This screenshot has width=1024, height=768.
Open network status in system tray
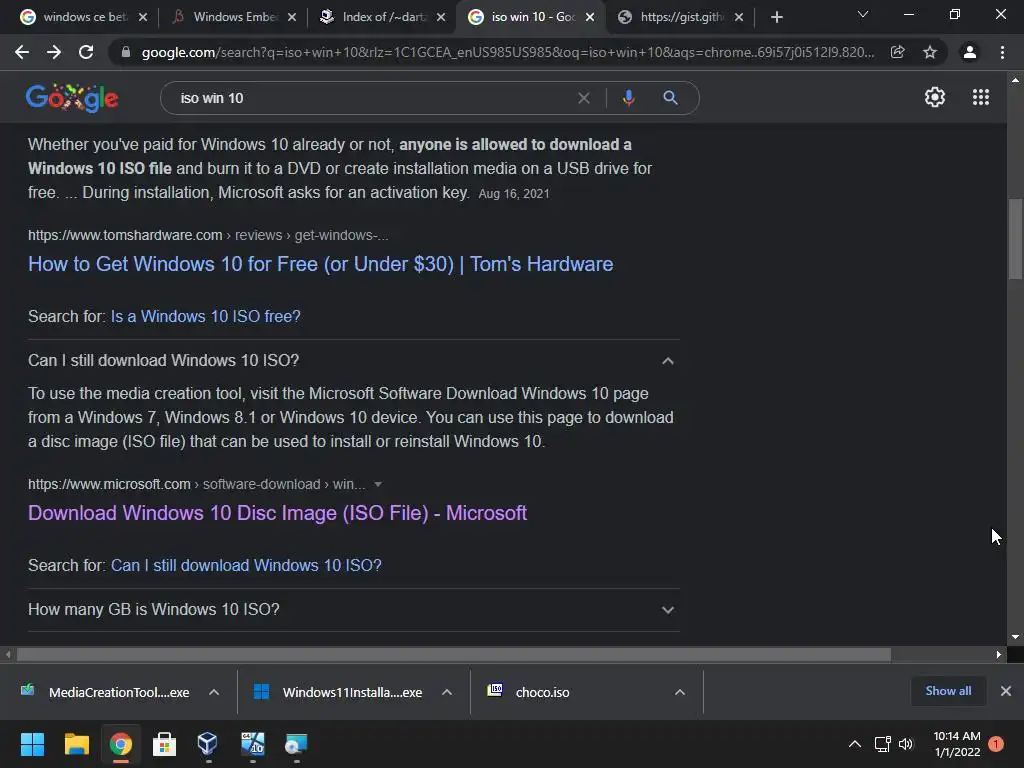click(x=882, y=744)
